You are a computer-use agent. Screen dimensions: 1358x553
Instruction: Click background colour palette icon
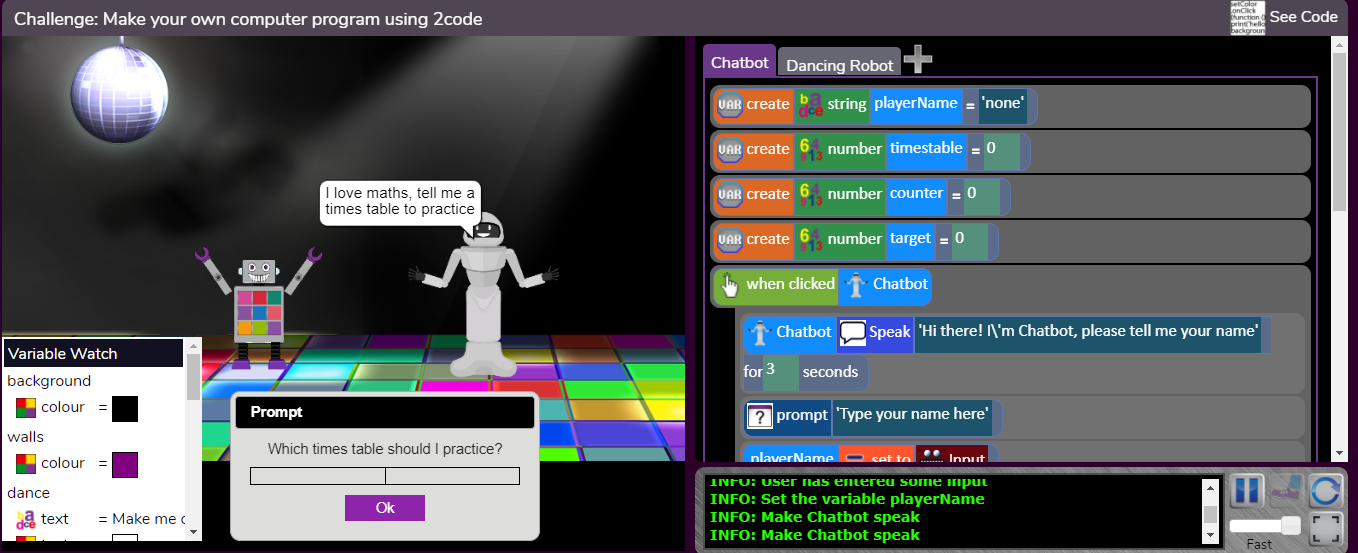point(25,408)
